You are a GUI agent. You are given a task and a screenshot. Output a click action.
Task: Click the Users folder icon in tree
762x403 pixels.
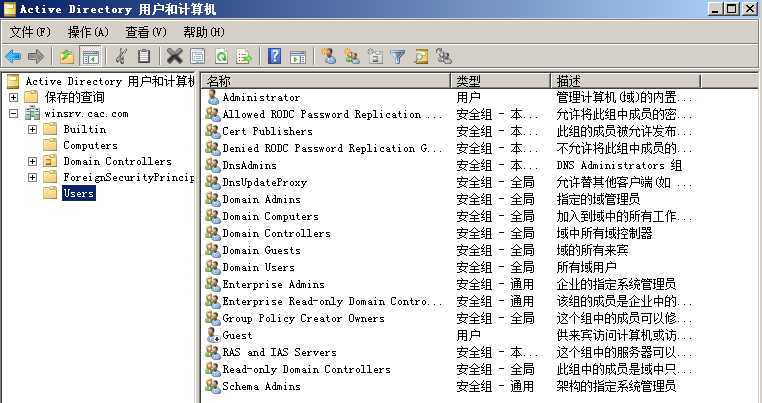point(50,193)
